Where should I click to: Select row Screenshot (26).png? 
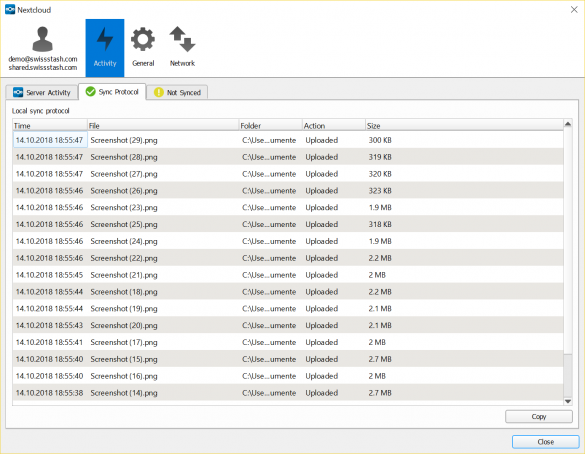(x=288, y=190)
